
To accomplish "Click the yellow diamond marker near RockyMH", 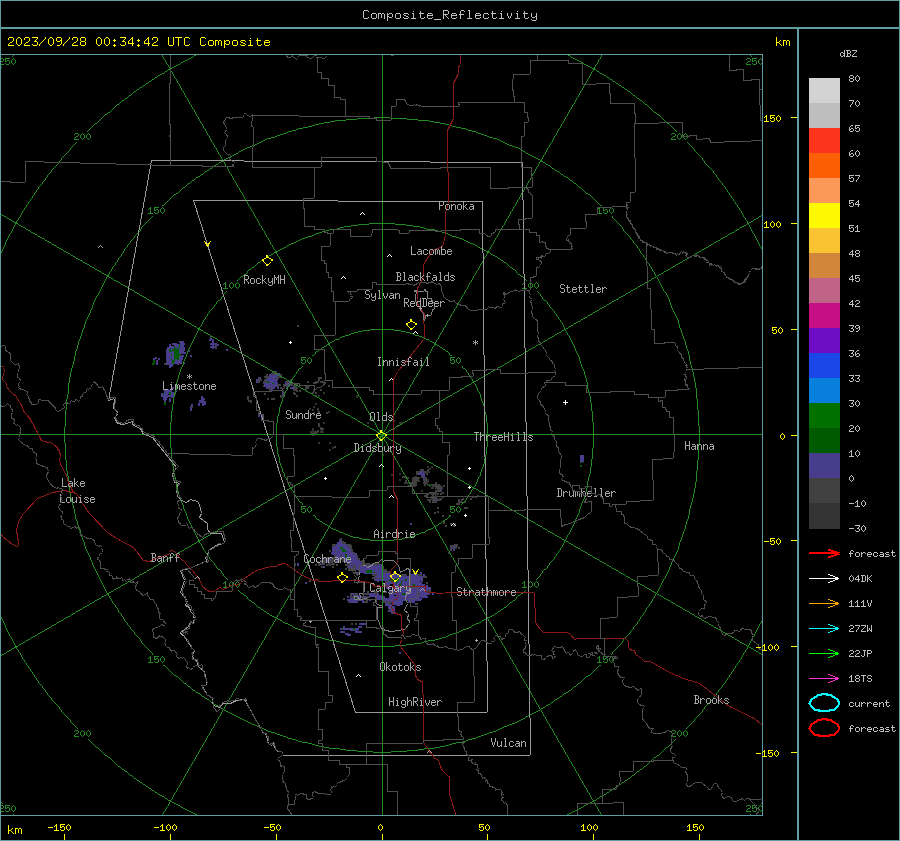I will [x=267, y=261].
